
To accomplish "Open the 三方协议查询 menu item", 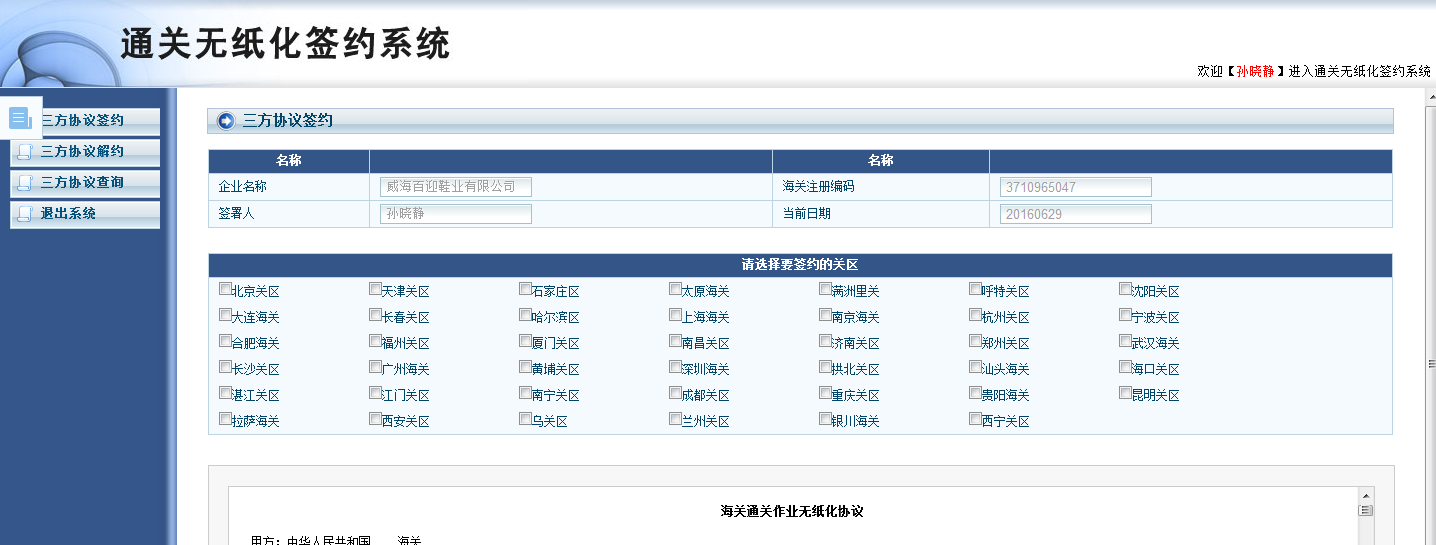I will coord(85,183).
